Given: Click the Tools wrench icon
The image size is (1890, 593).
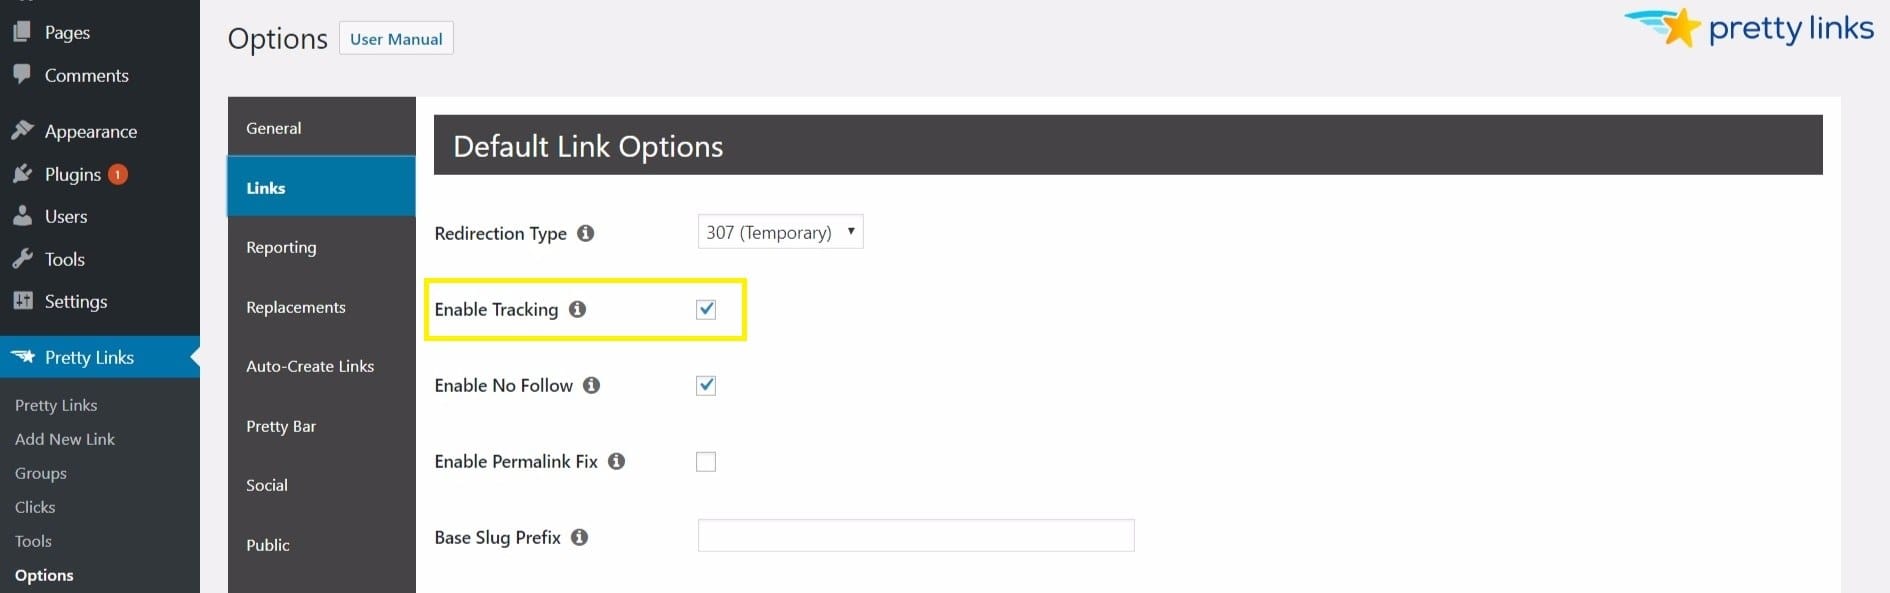Looking at the screenshot, I should 22,258.
